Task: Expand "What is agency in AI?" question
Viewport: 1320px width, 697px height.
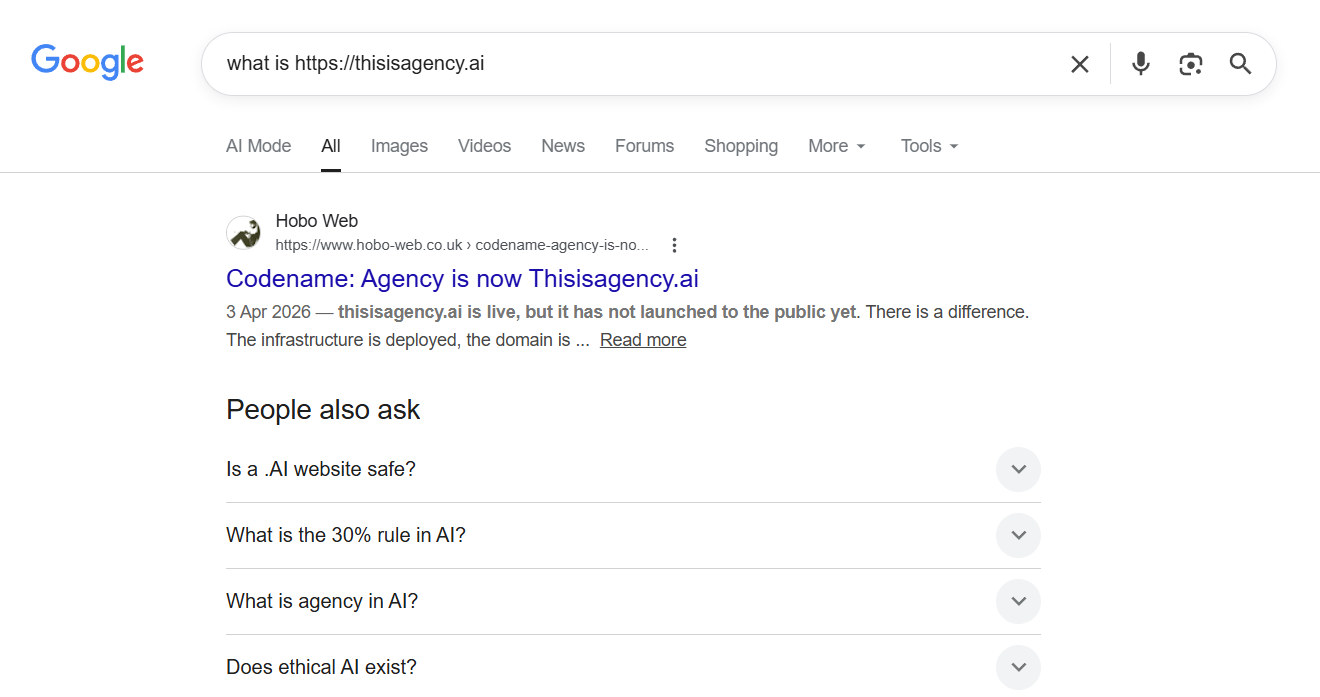Action: pyautogui.click(x=1018, y=601)
